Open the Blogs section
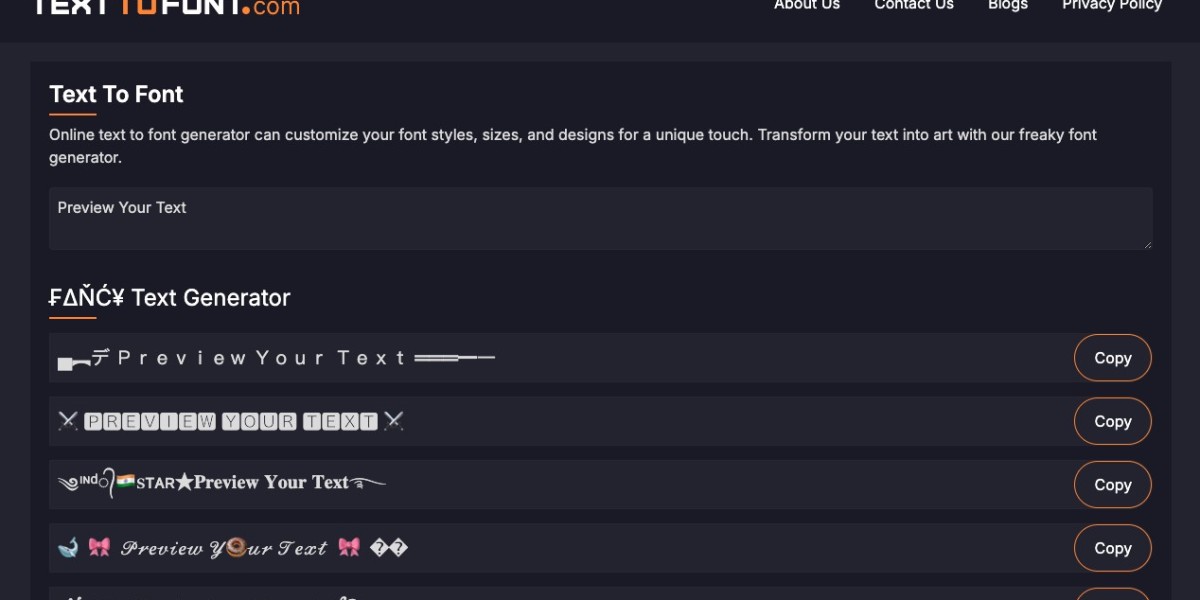The width and height of the screenshot is (1200, 600). click(x=1007, y=5)
